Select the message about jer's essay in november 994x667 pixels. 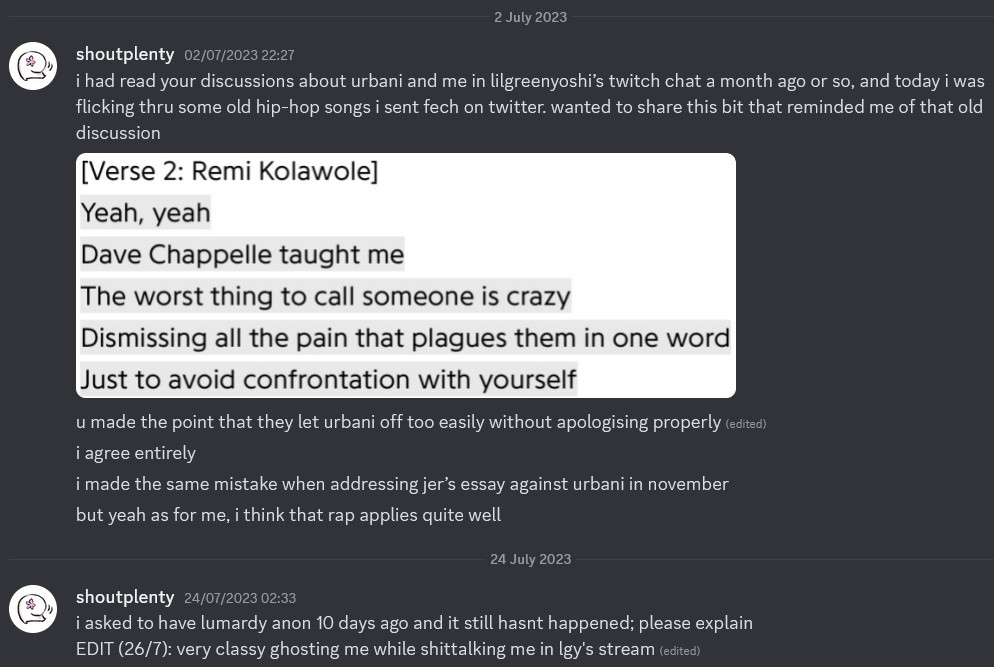pyautogui.click(x=402, y=484)
